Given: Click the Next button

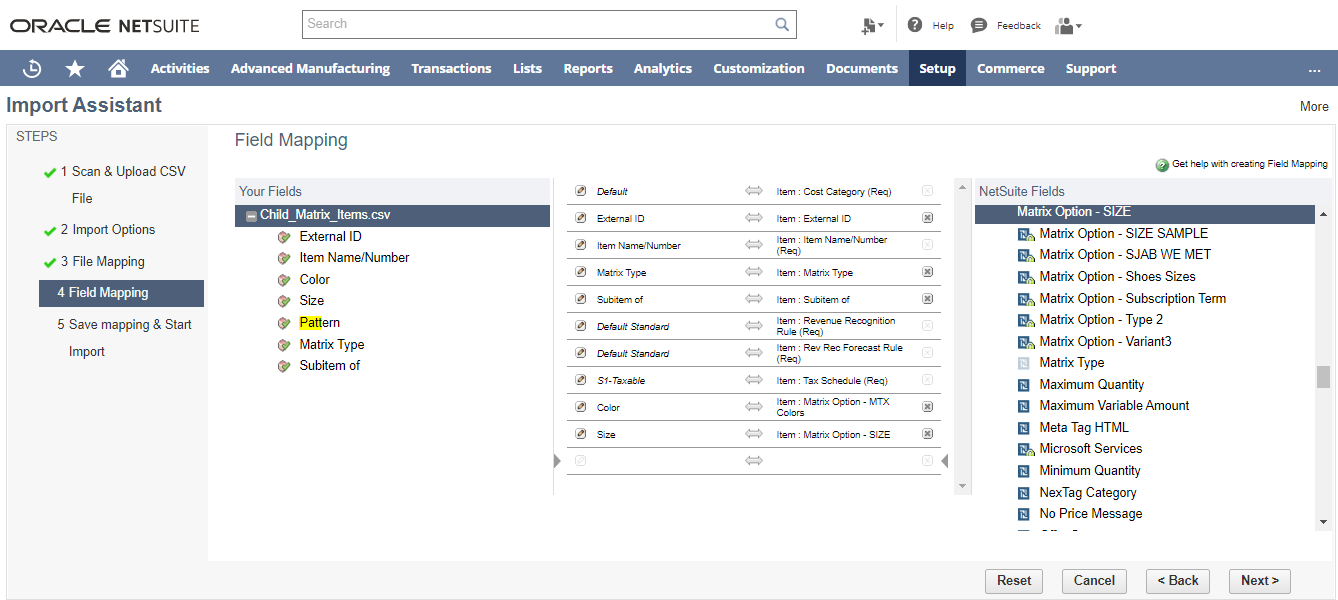Looking at the screenshot, I should 1259,581.
